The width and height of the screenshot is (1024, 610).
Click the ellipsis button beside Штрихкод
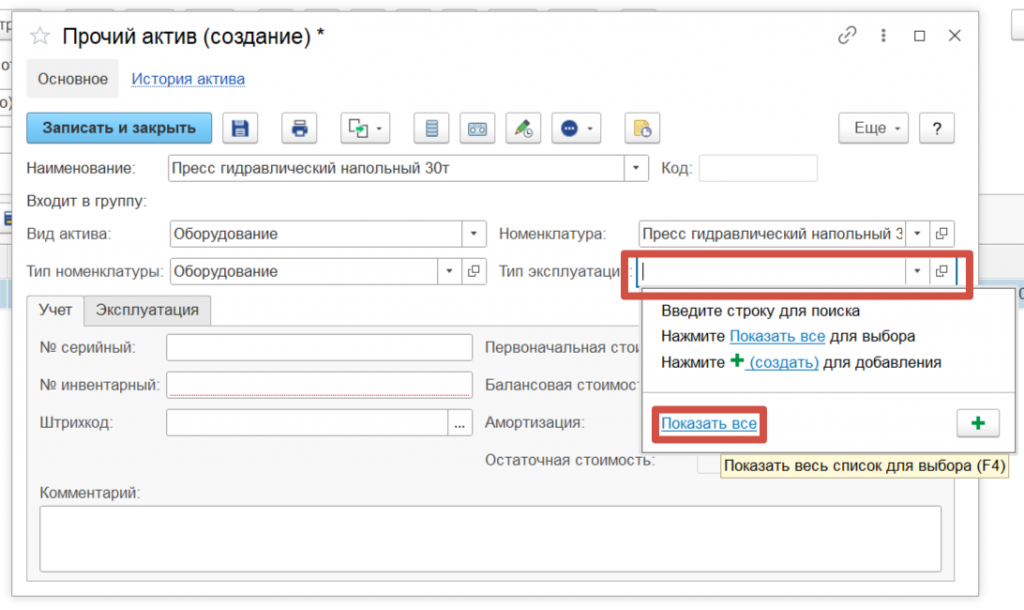click(459, 423)
